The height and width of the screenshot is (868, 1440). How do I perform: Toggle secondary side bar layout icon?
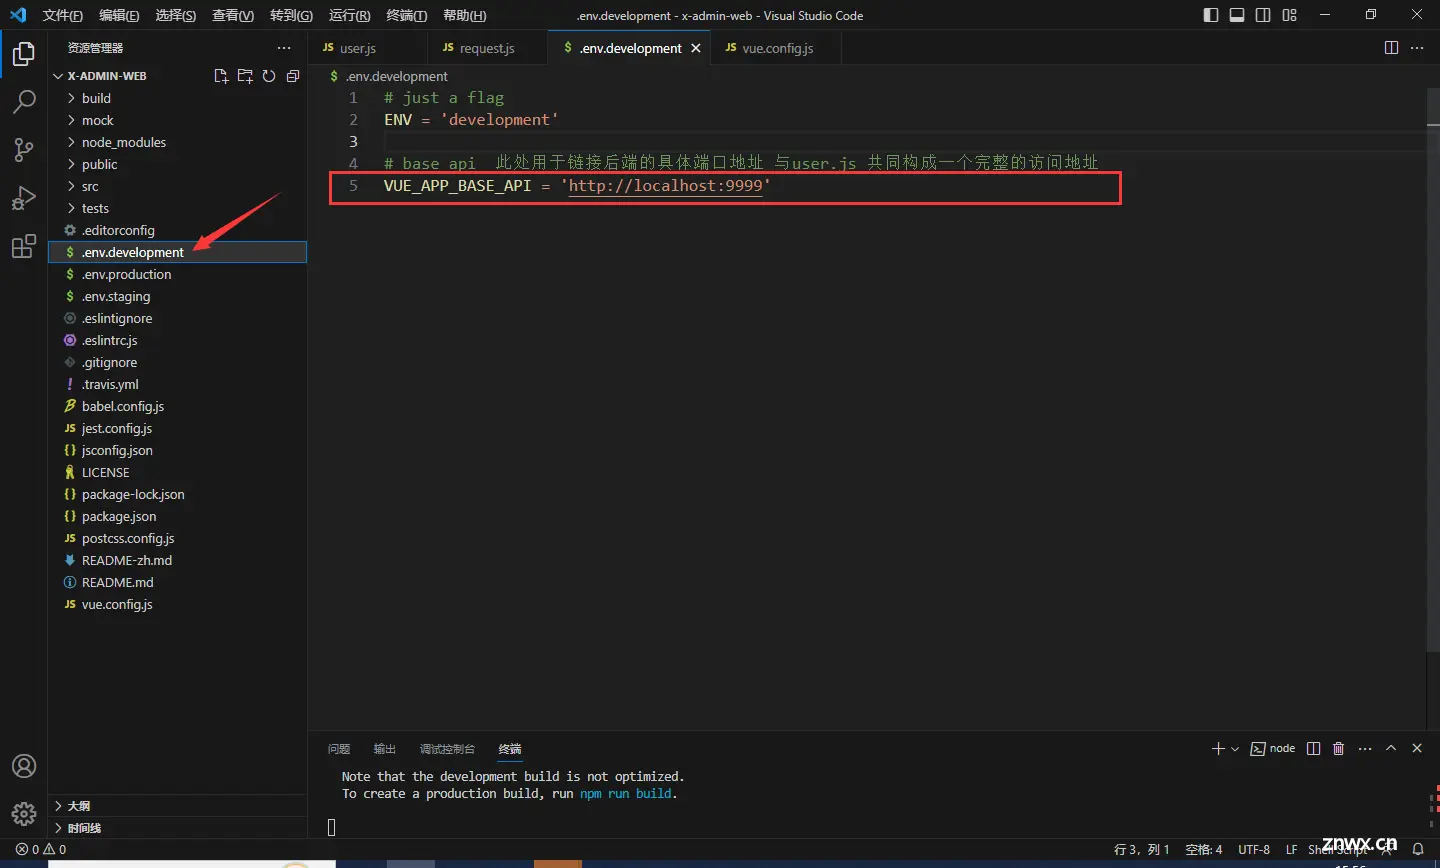pos(1263,15)
